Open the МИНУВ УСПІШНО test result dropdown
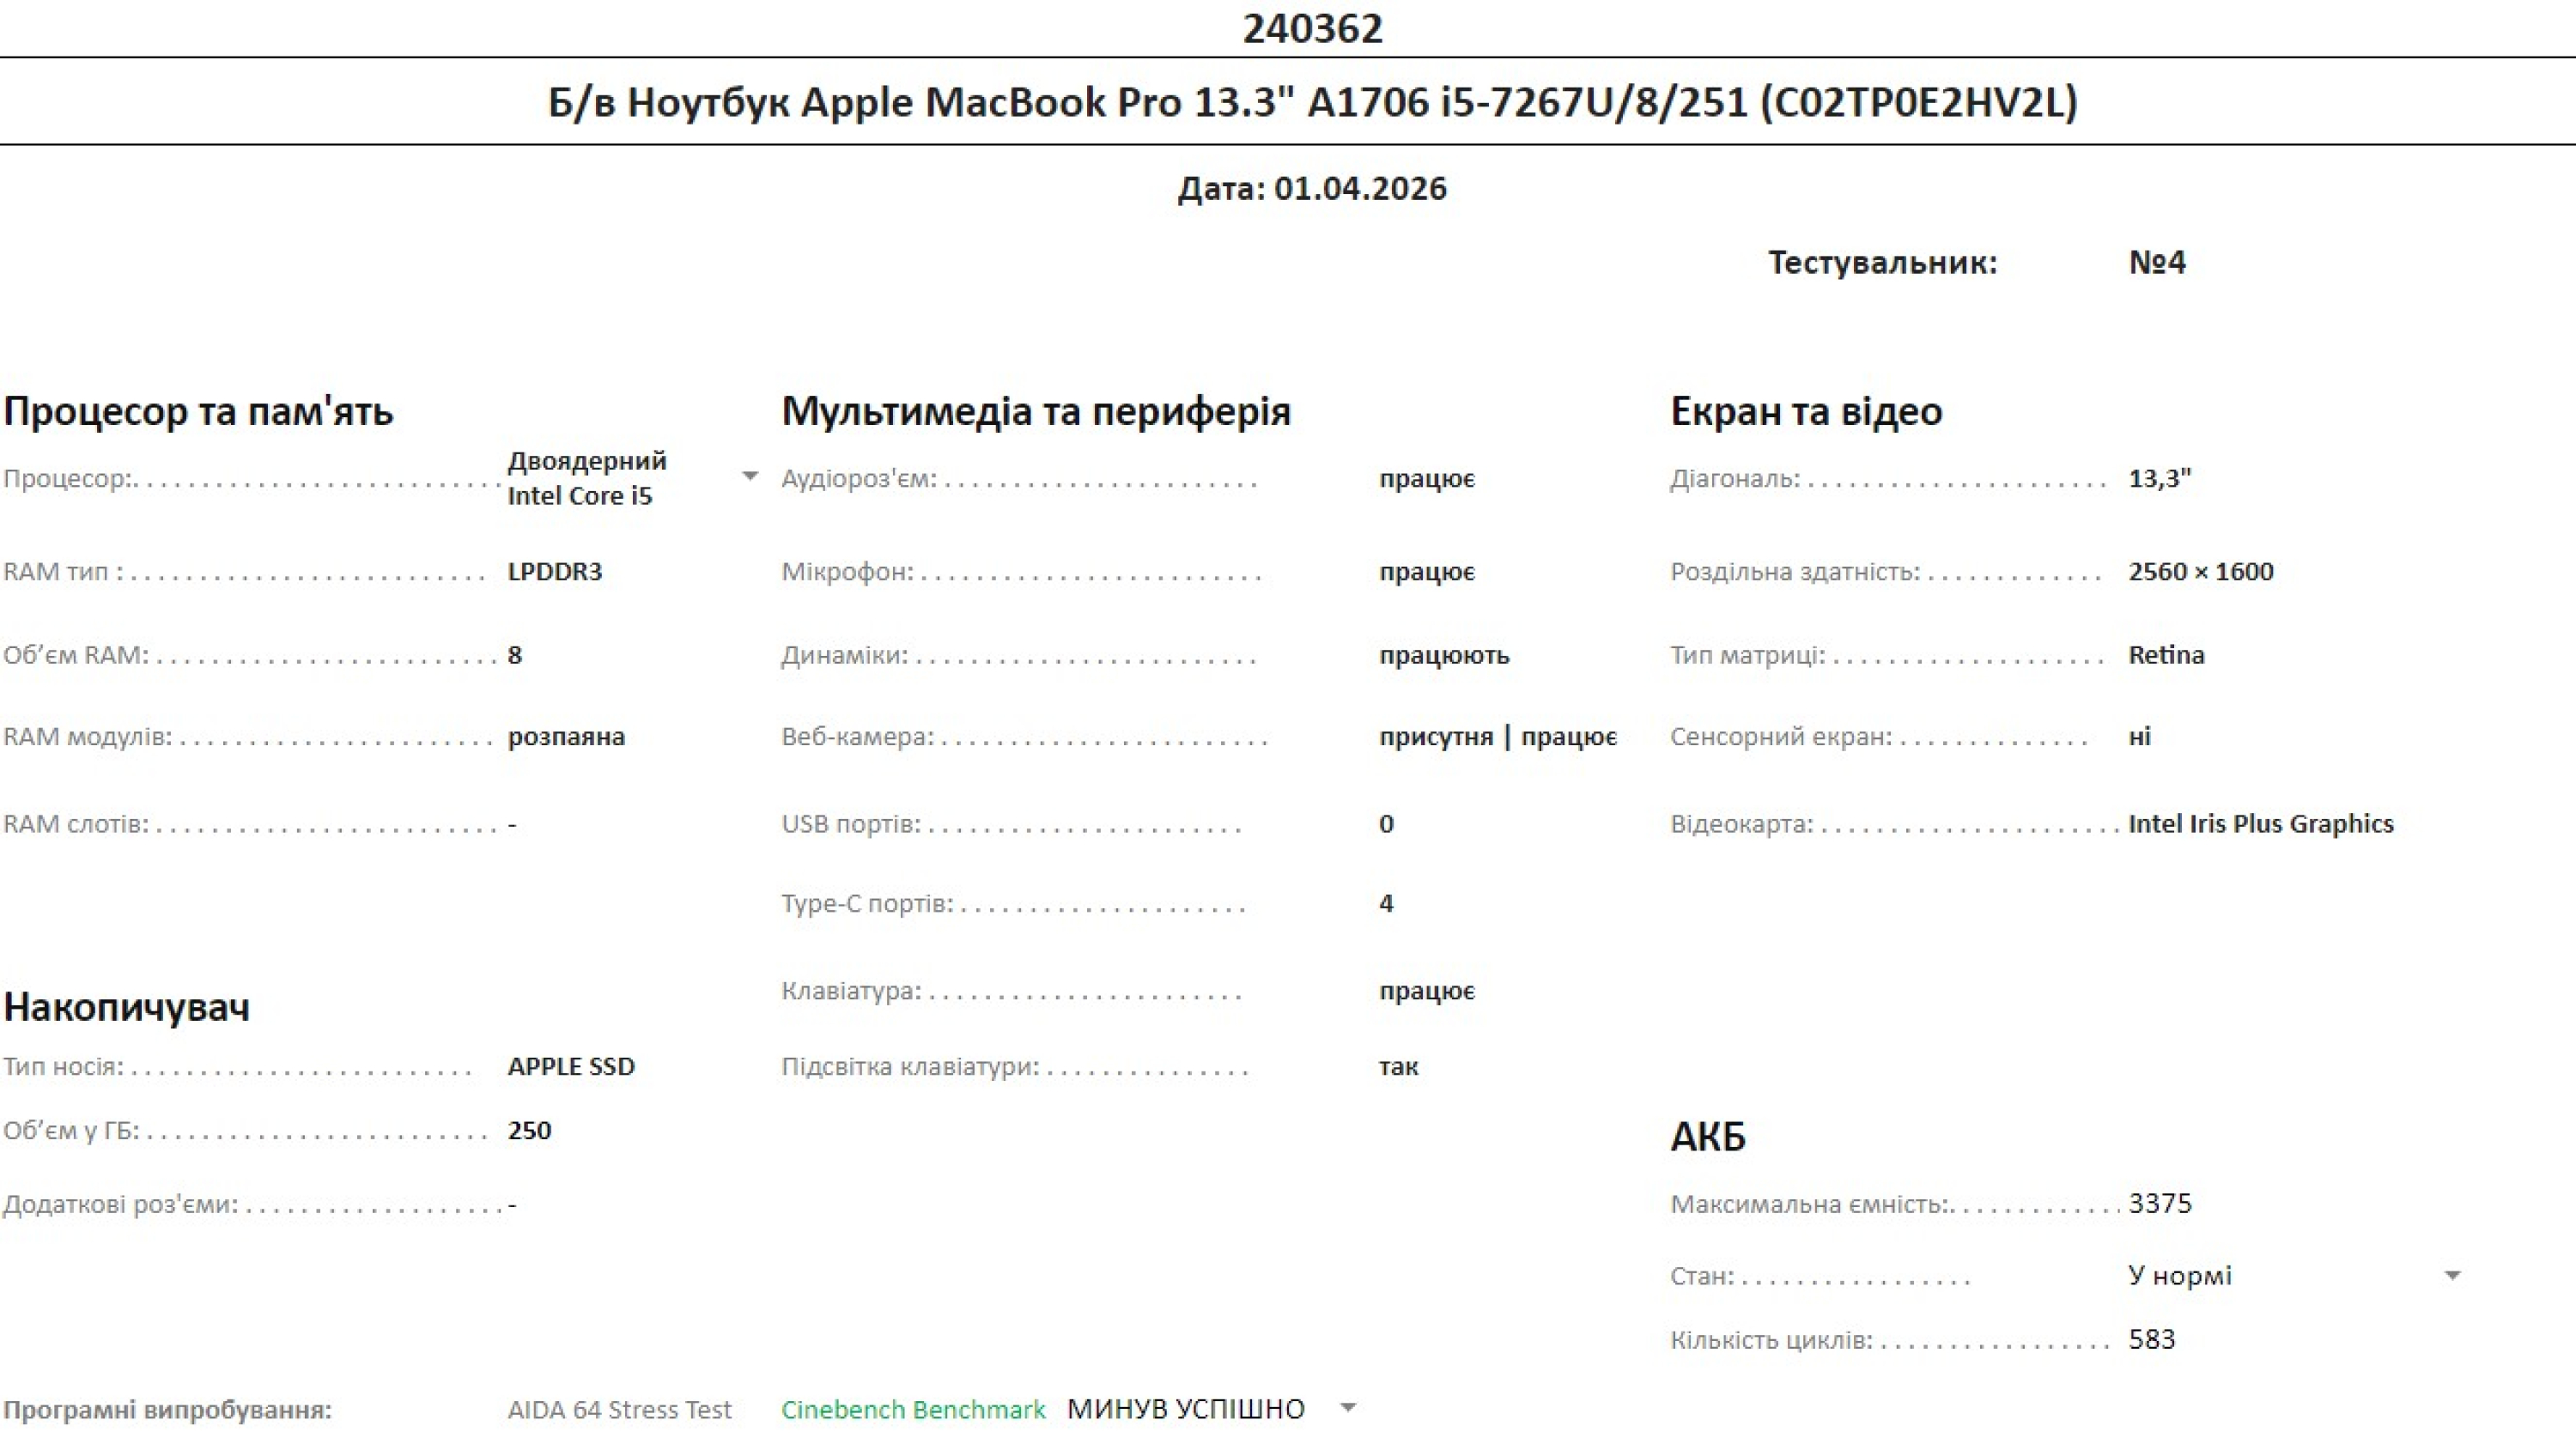 click(x=1348, y=1408)
